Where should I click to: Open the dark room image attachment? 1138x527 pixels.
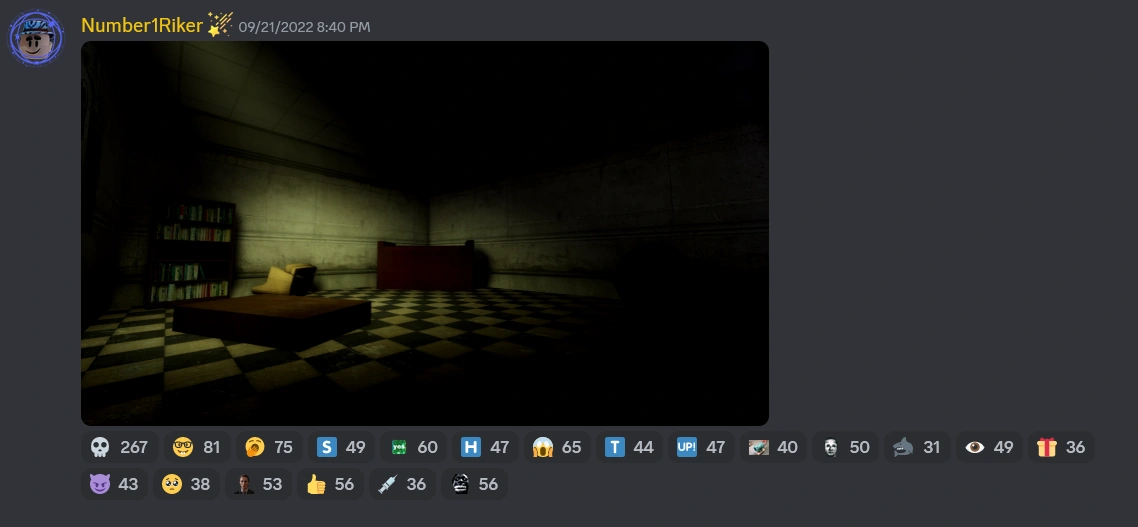[425, 233]
